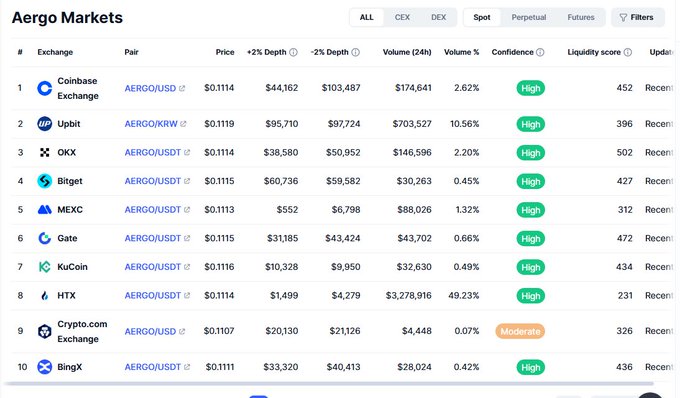Click the Confidence info icon

click(x=540, y=52)
